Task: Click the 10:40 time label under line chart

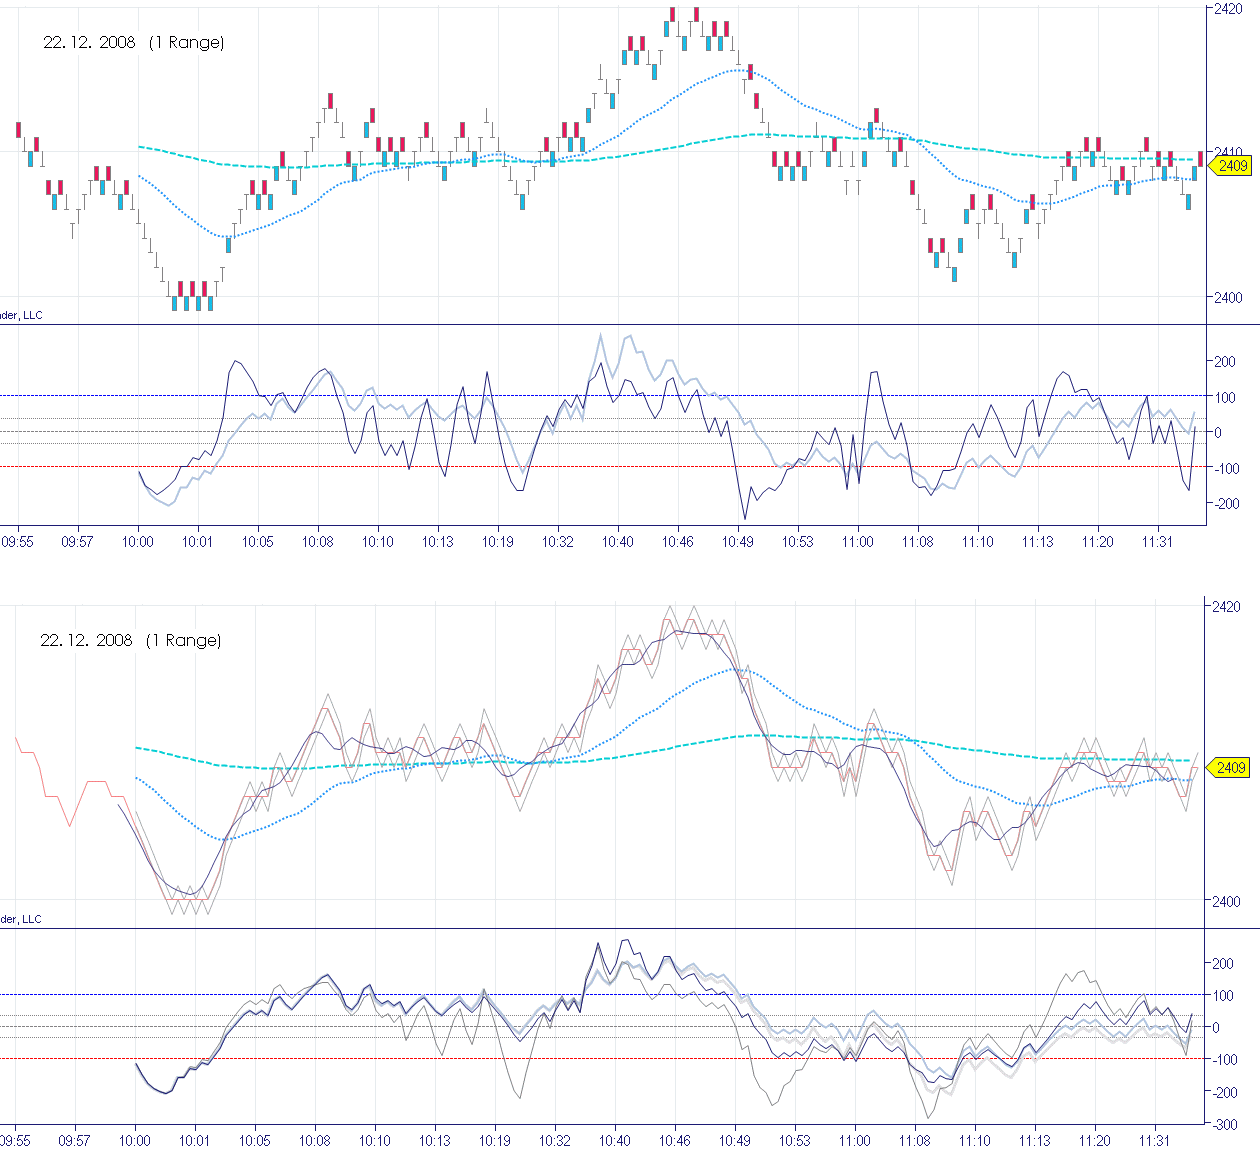Action: (614, 1141)
